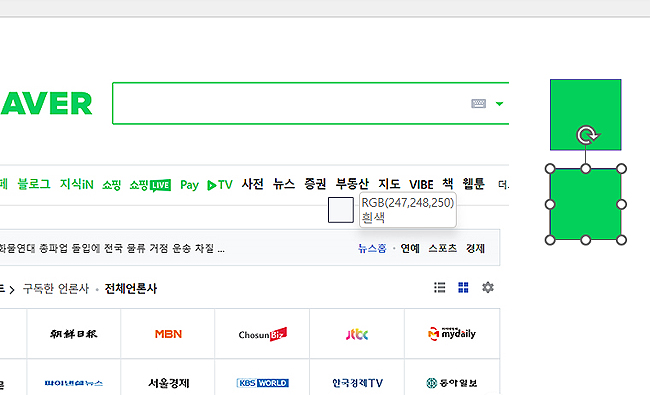Screen dimensions: 650x395
Task: Open the 연예 news link
Action: pyautogui.click(x=410, y=248)
